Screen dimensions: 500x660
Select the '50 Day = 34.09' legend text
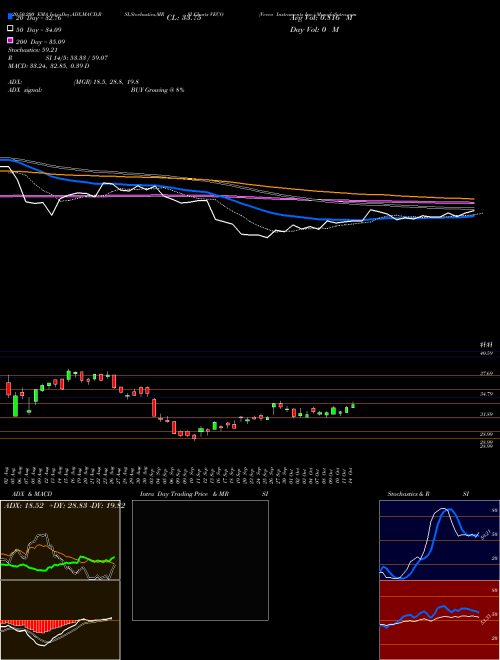pos(39,30)
